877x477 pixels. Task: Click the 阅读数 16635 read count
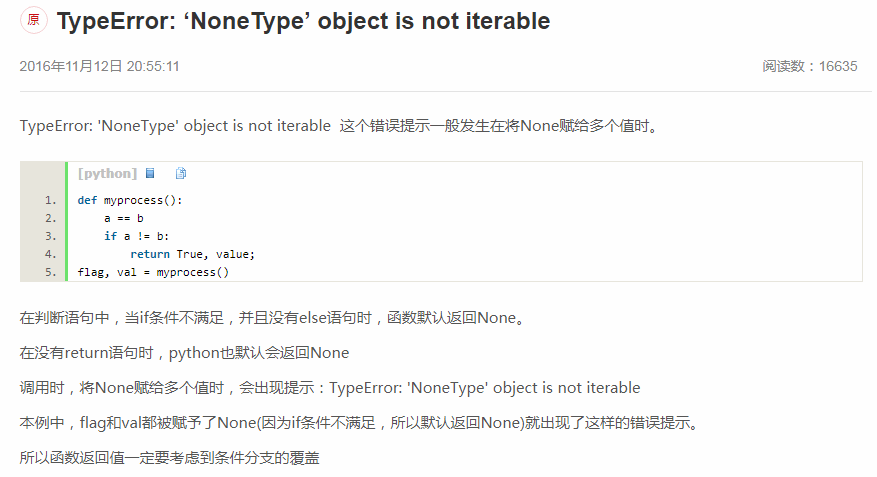pos(809,67)
